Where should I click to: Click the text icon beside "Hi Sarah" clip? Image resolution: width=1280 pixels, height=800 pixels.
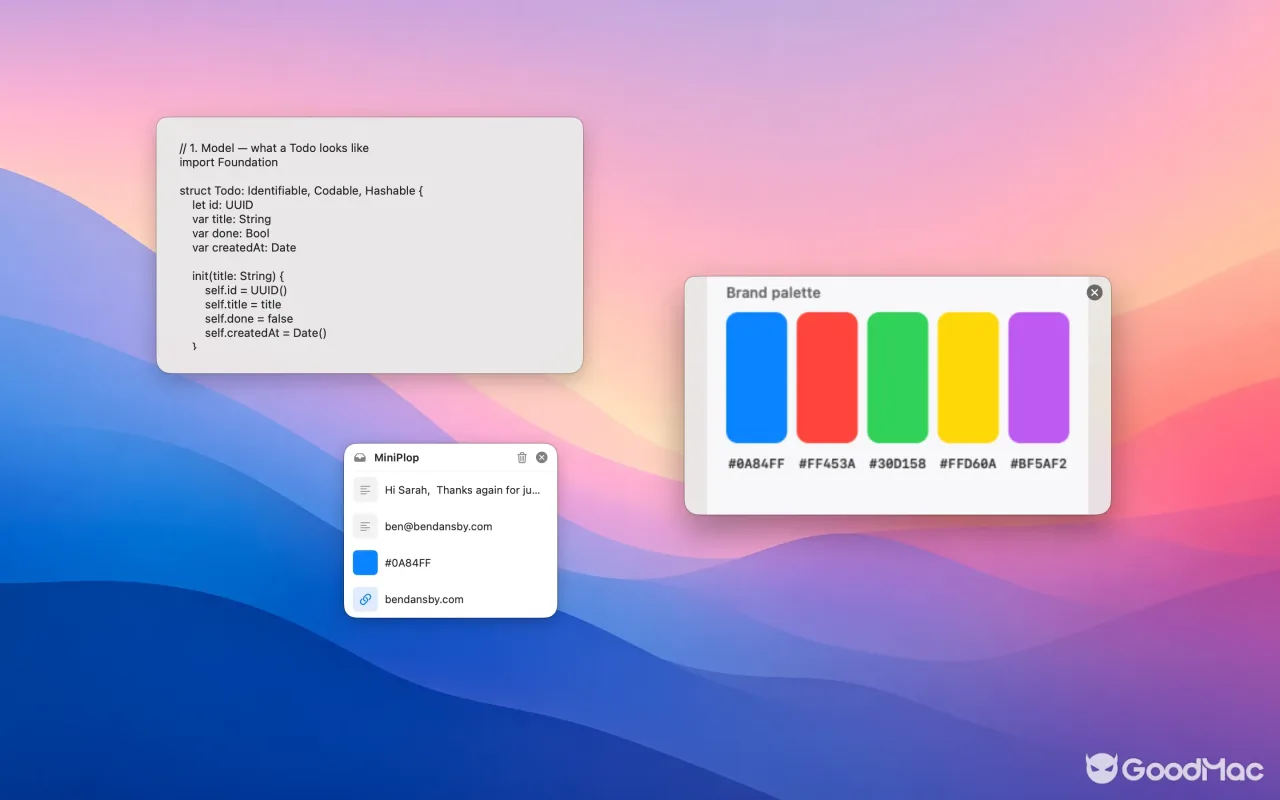[365, 490]
